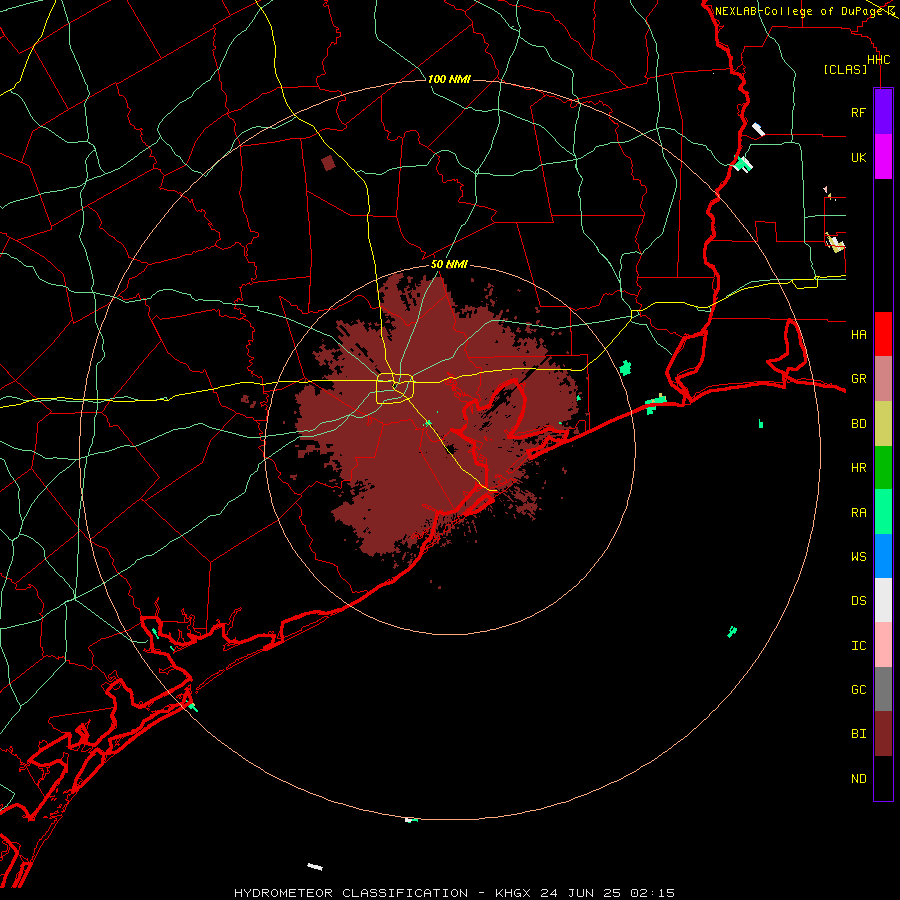Click the 50 NMI range ring label
900x900 pixels.
(449, 264)
